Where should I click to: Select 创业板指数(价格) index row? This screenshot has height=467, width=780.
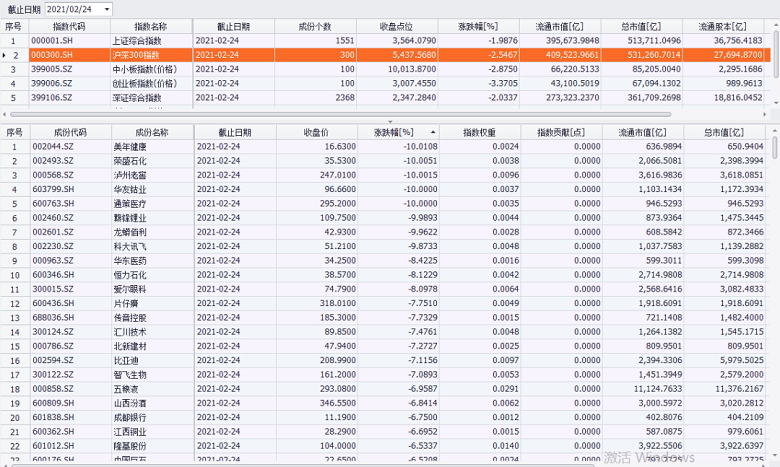[x=150, y=84]
